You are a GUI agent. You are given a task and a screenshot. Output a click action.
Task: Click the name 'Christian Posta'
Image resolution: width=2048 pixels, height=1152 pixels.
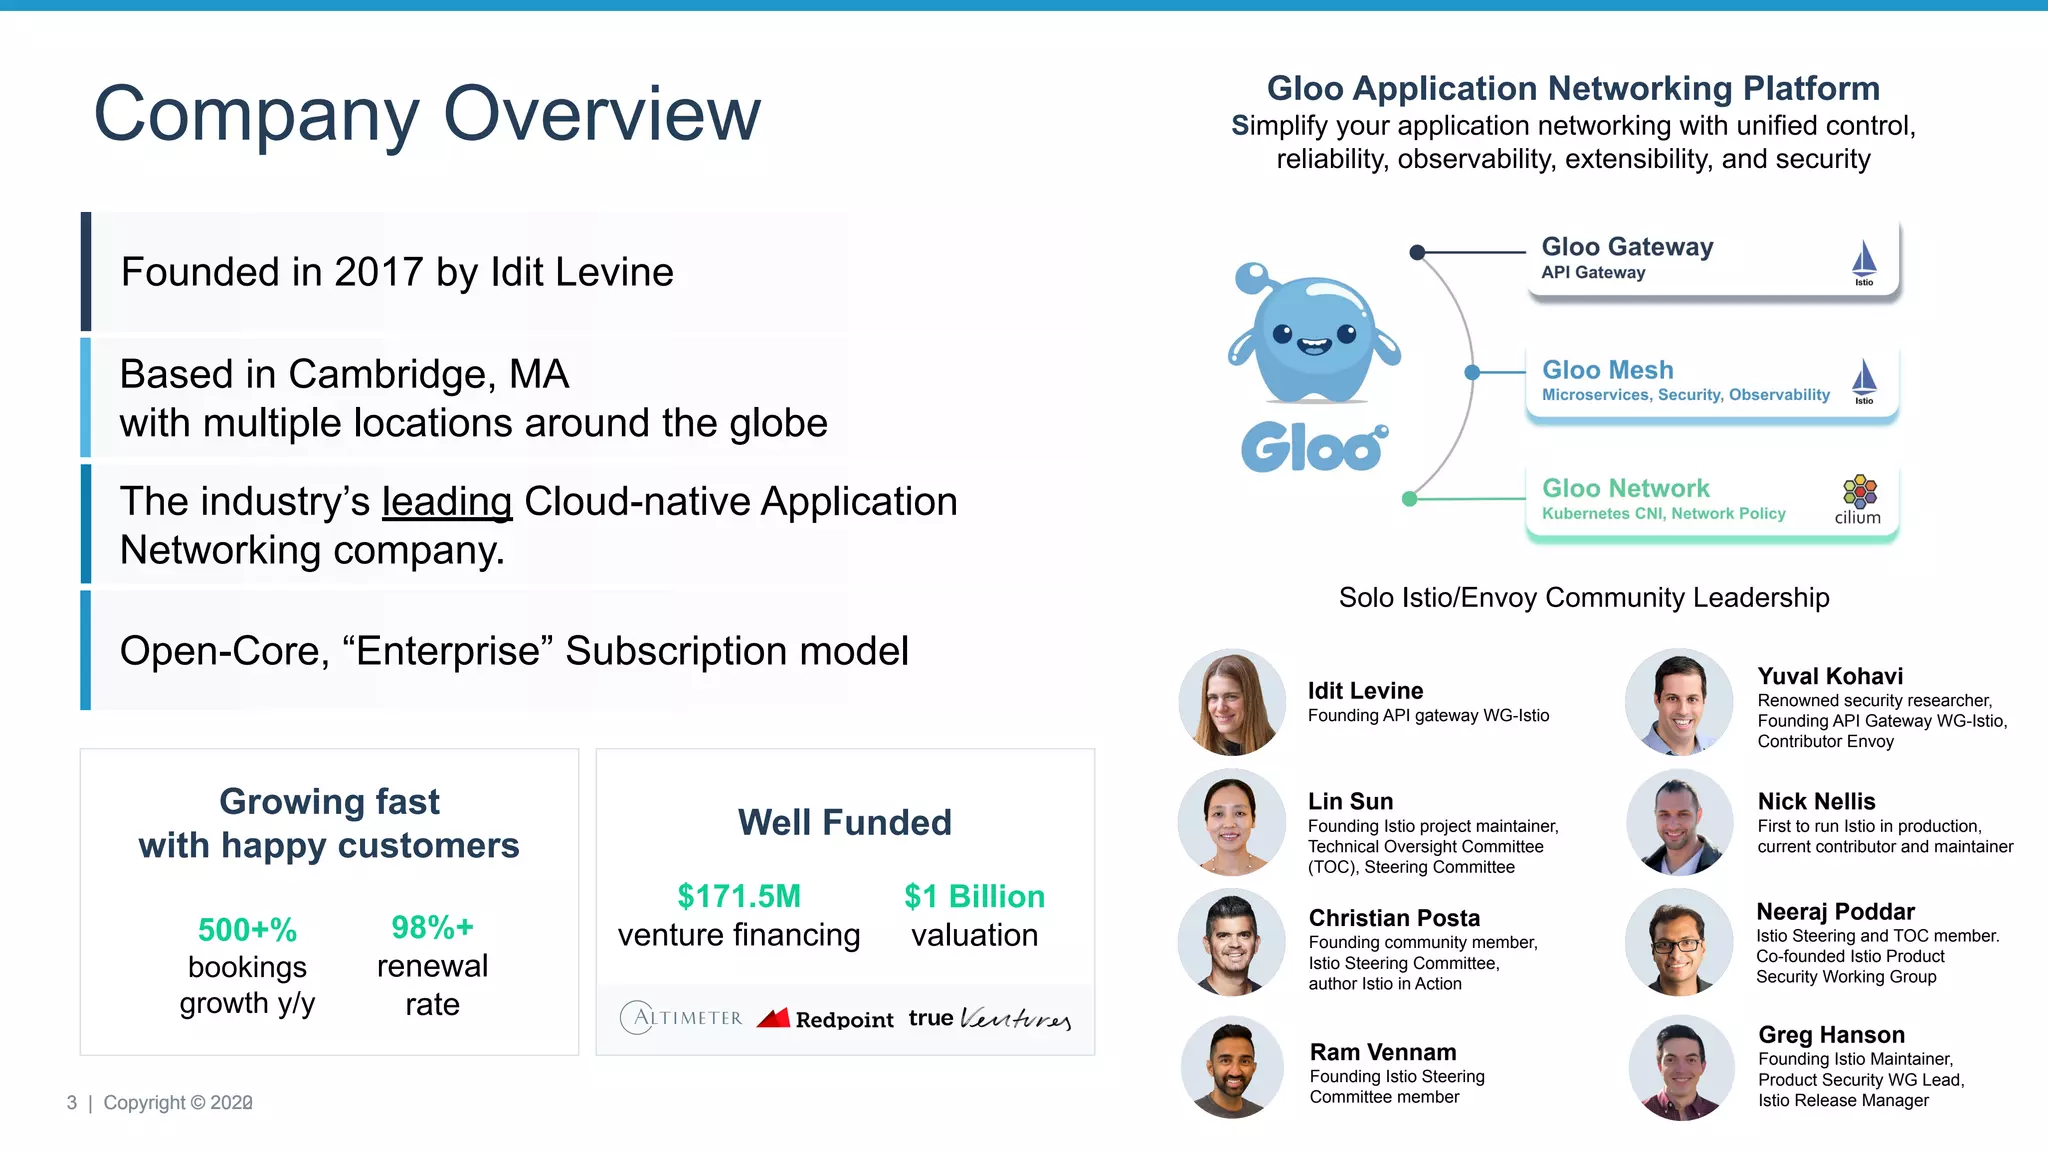point(1394,918)
